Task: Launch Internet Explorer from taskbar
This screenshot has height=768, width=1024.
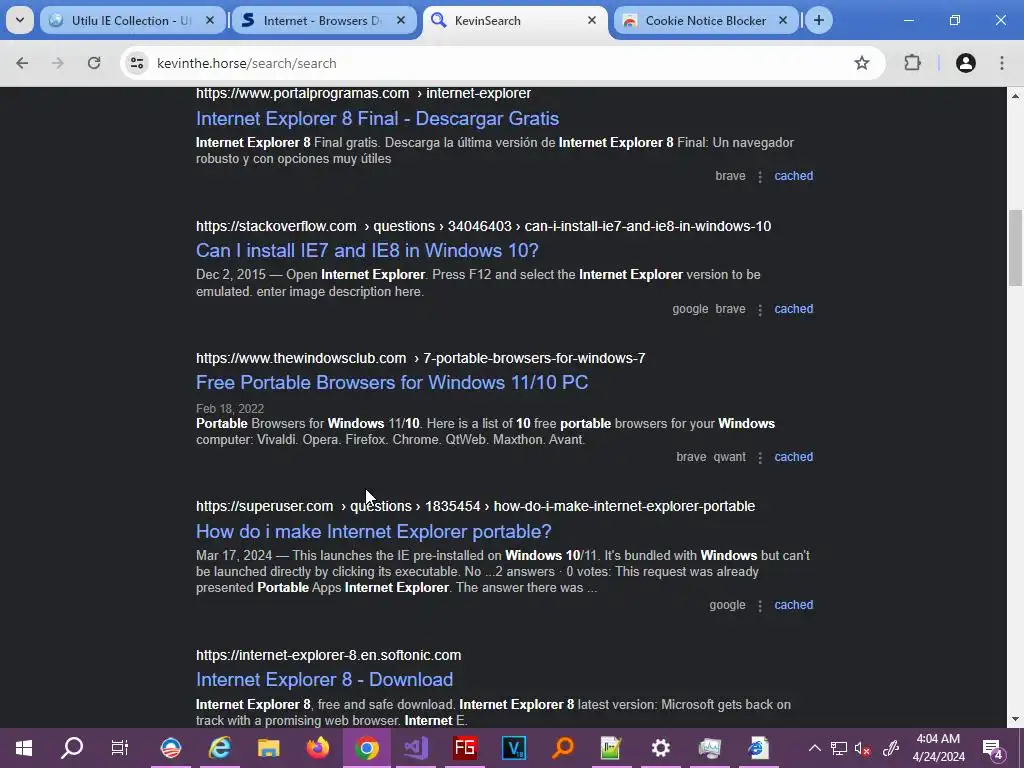Action: click(219, 748)
